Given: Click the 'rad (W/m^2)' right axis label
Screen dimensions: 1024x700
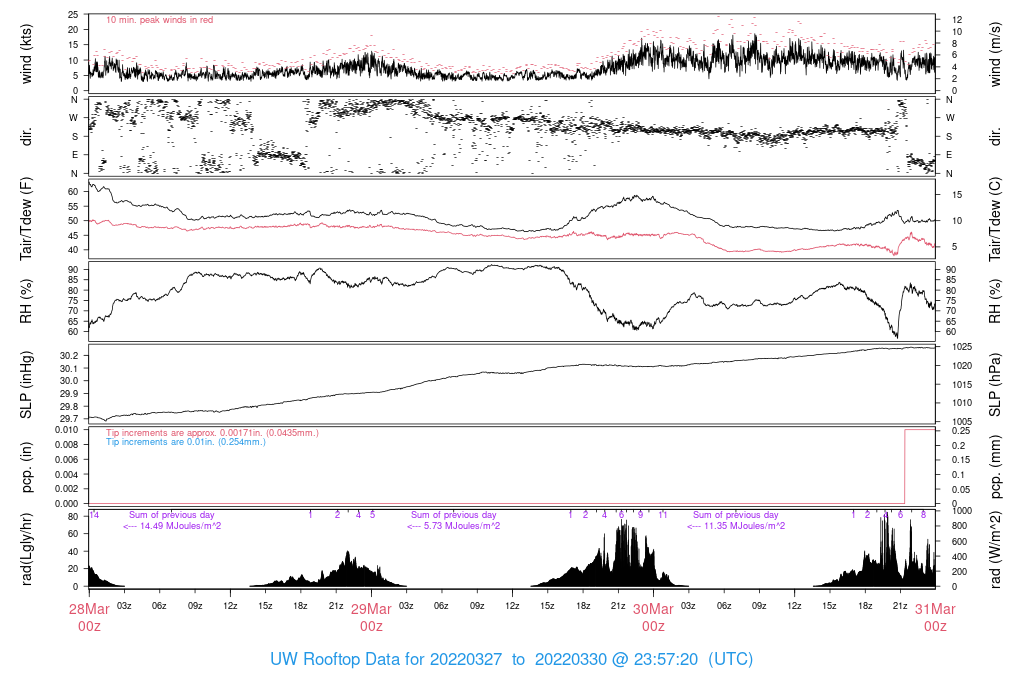Looking at the screenshot, I should point(995,549).
